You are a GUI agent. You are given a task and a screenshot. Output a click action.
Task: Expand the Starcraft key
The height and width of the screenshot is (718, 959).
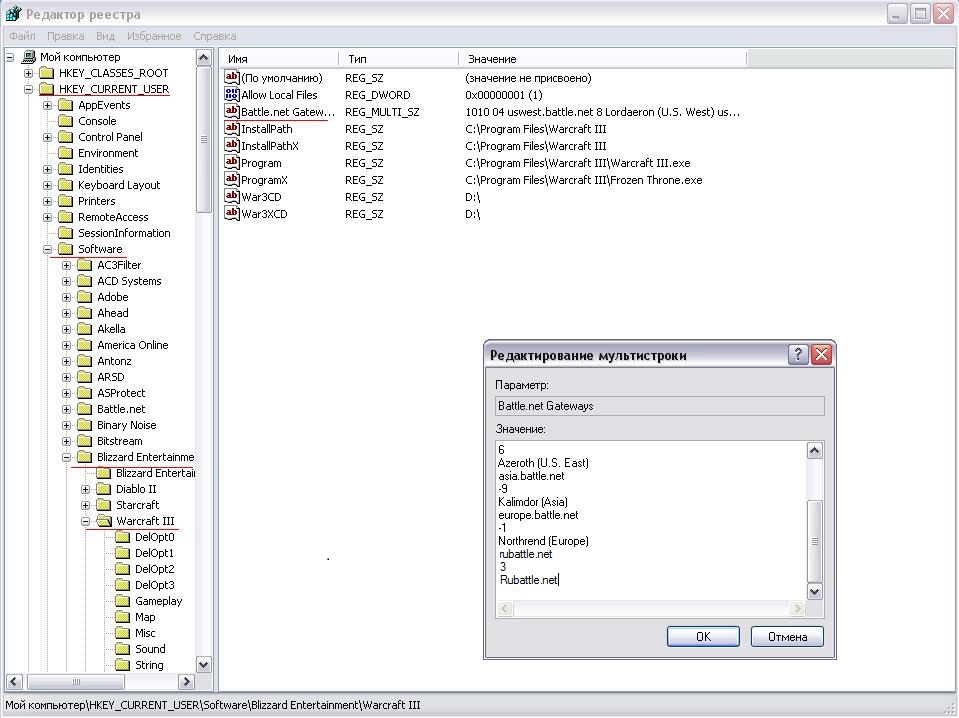point(86,505)
